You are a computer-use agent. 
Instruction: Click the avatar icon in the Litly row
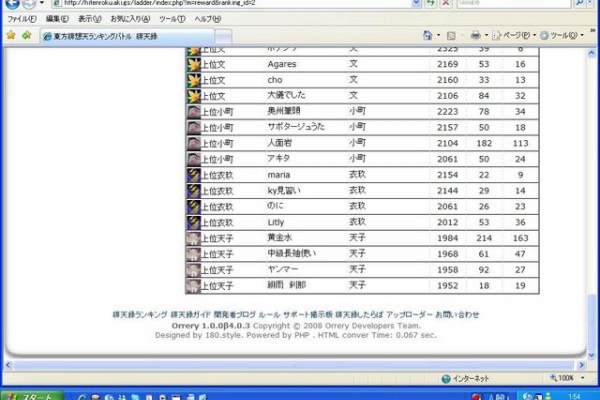[x=194, y=223]
